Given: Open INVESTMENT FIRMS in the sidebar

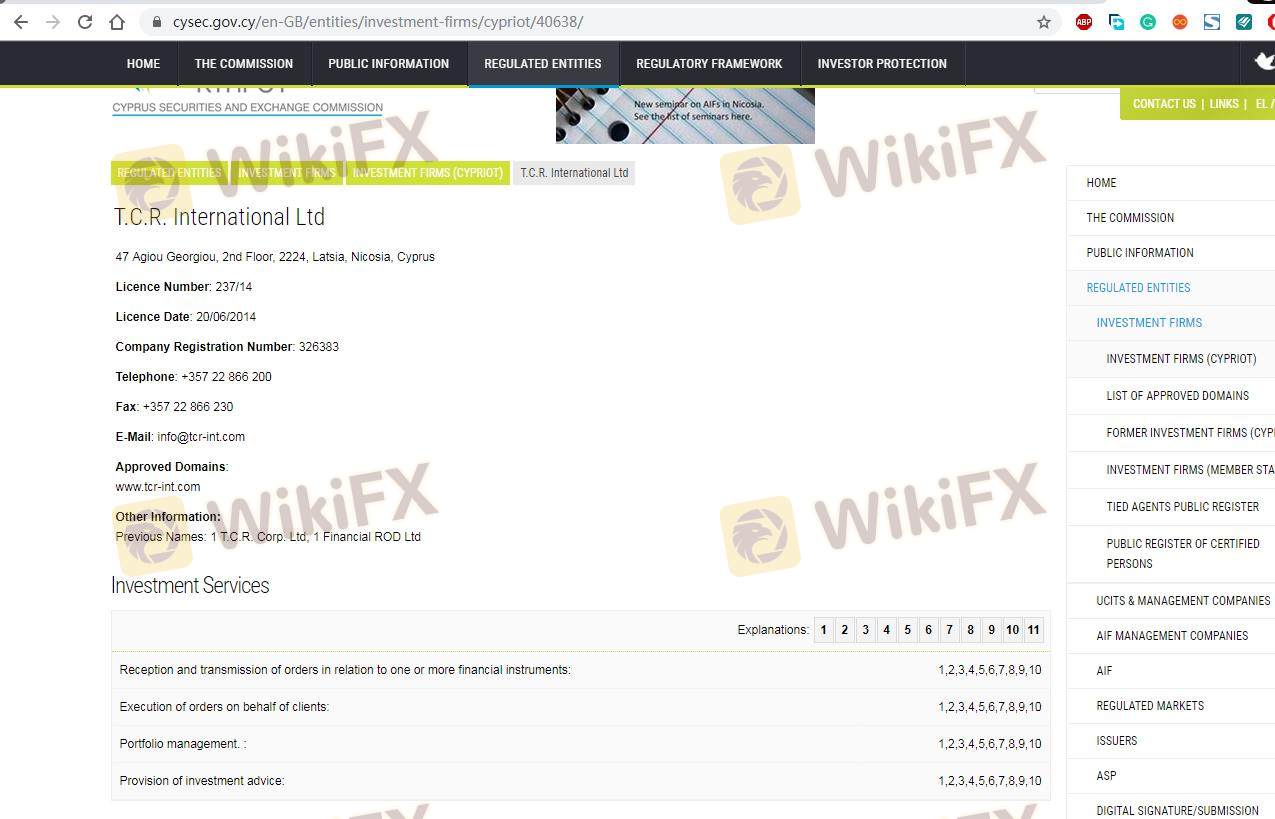Looking at the screenshot, I should 1171,323.
